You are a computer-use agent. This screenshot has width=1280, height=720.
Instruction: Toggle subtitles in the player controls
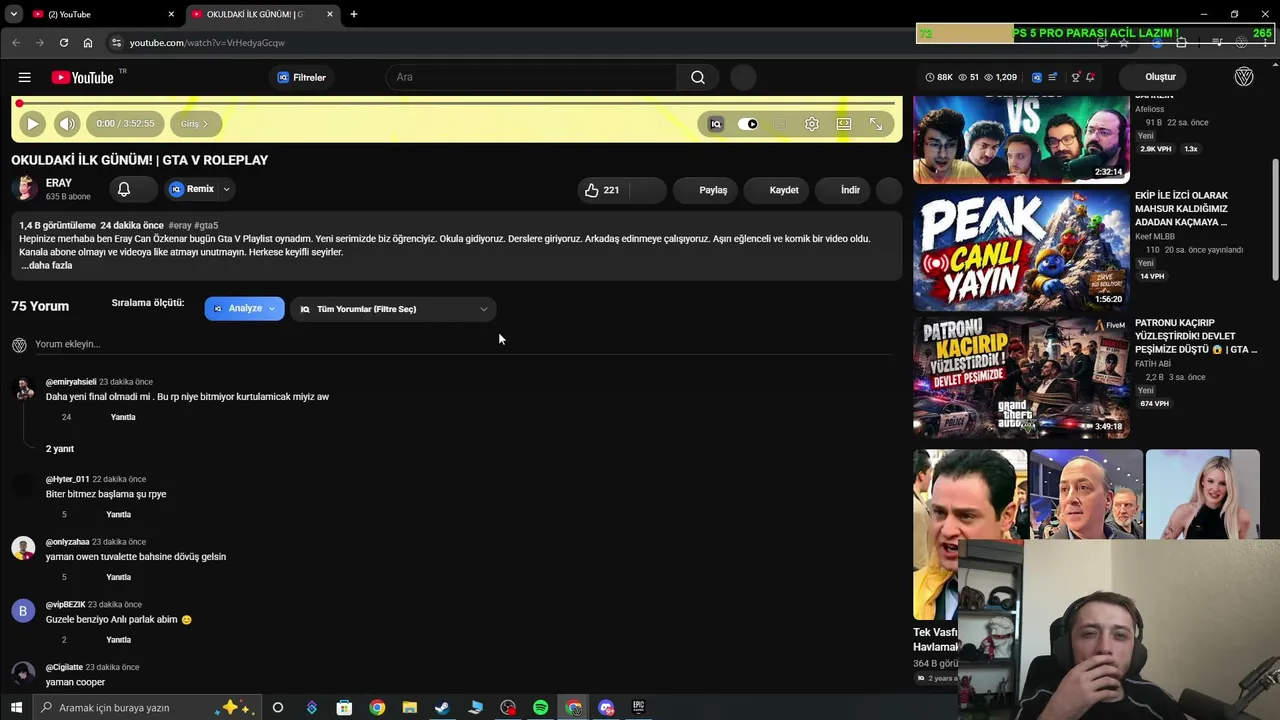tap(780, 124)
